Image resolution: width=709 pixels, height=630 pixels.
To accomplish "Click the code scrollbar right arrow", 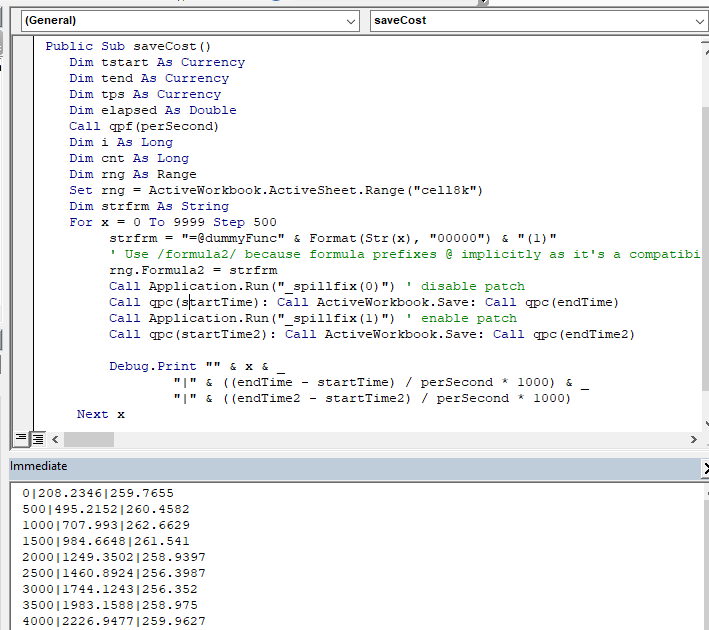I will [694, 439].
